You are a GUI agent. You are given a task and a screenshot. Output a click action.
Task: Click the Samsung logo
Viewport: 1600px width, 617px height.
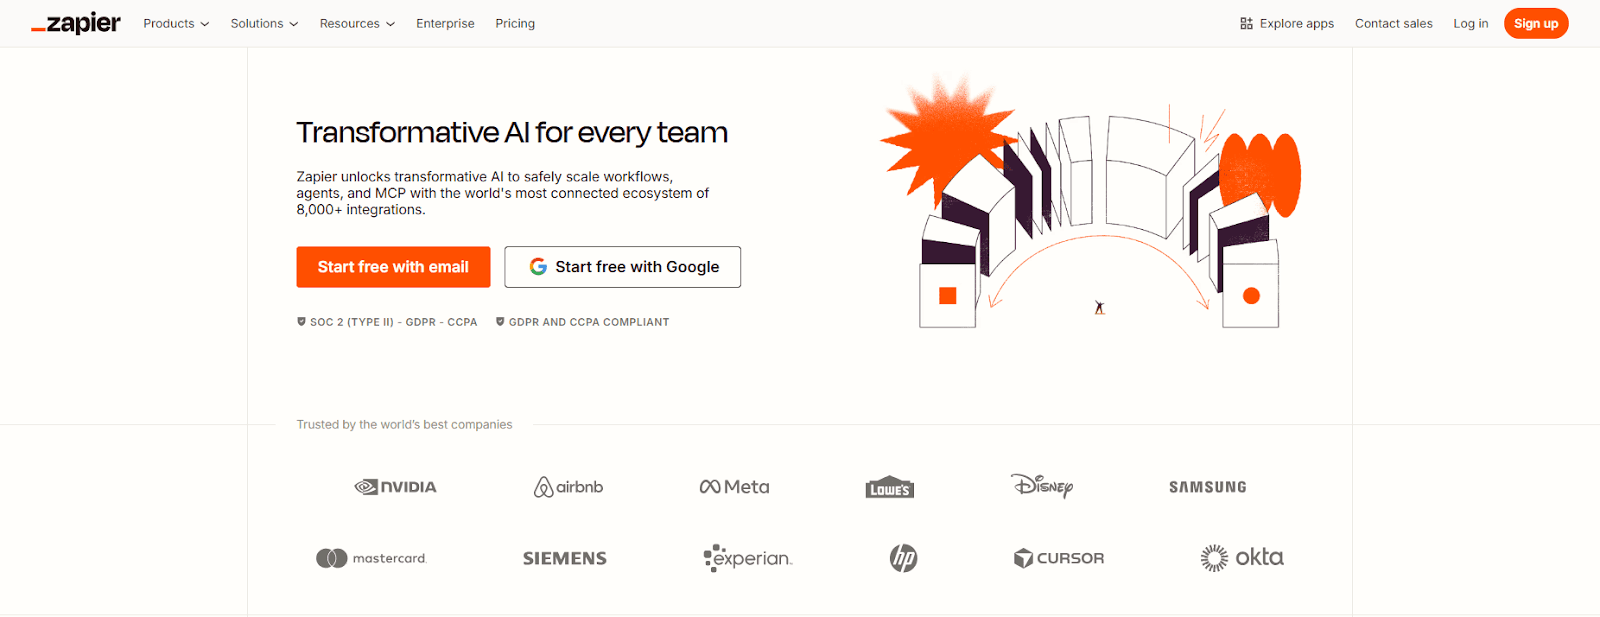point(1208,487)
